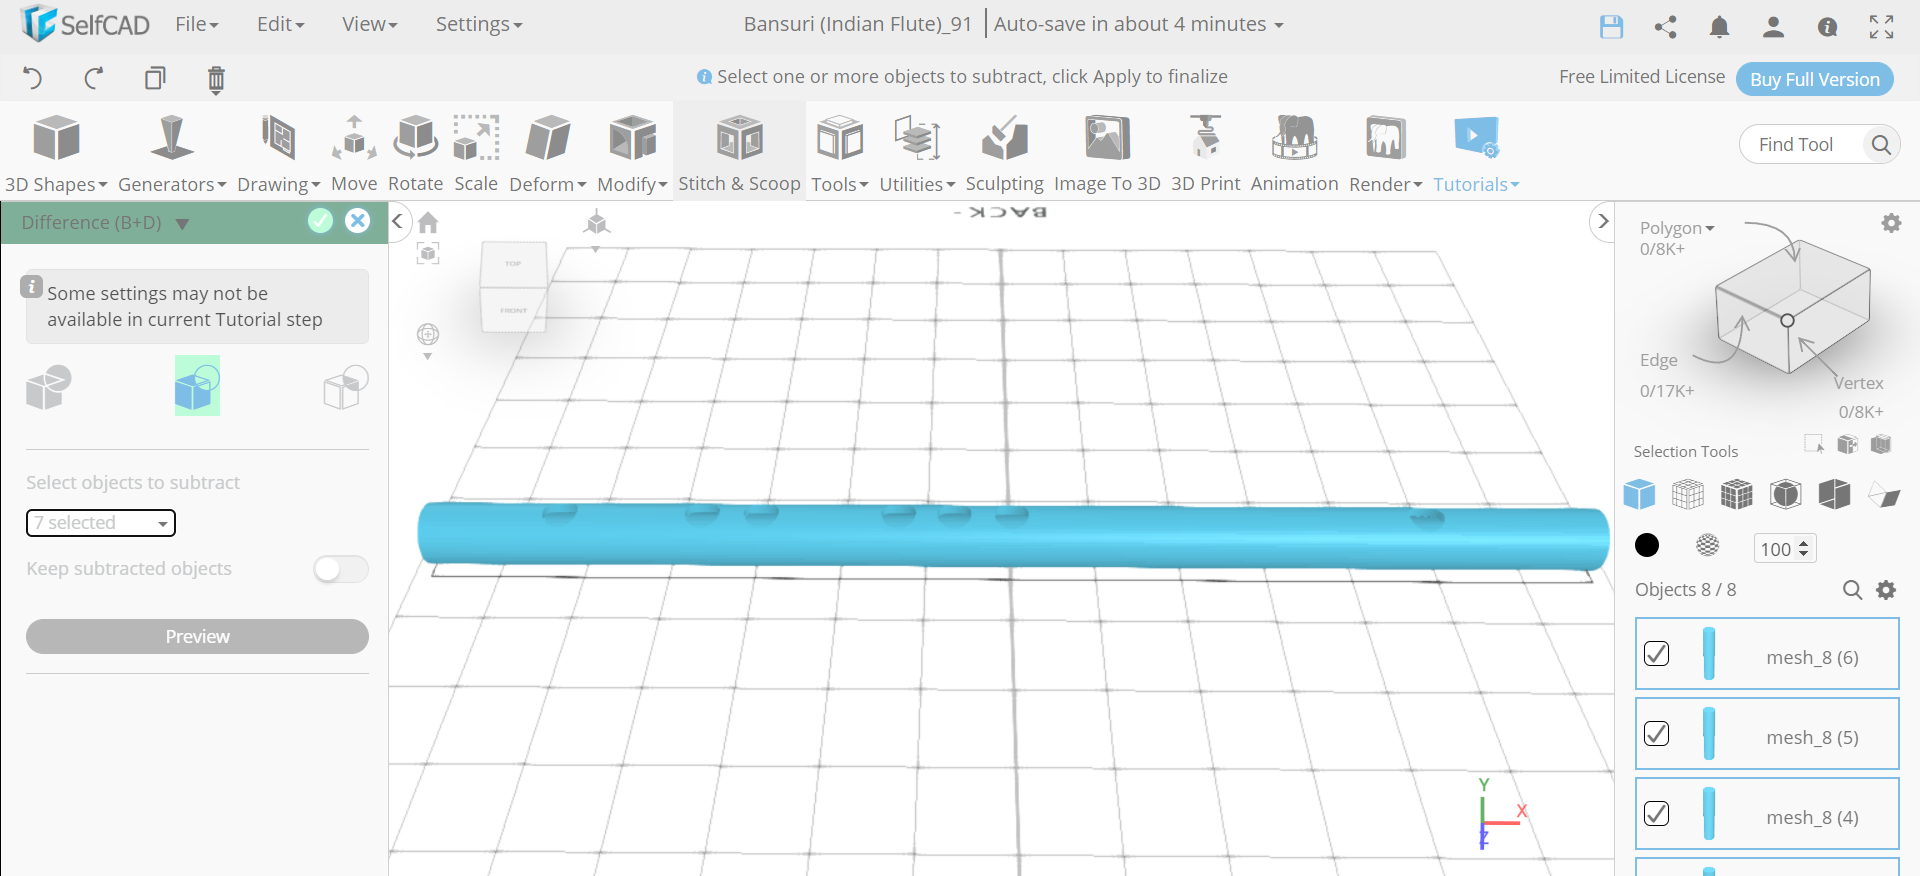Click the Undo arrow icon

click(x=33, y=78)
